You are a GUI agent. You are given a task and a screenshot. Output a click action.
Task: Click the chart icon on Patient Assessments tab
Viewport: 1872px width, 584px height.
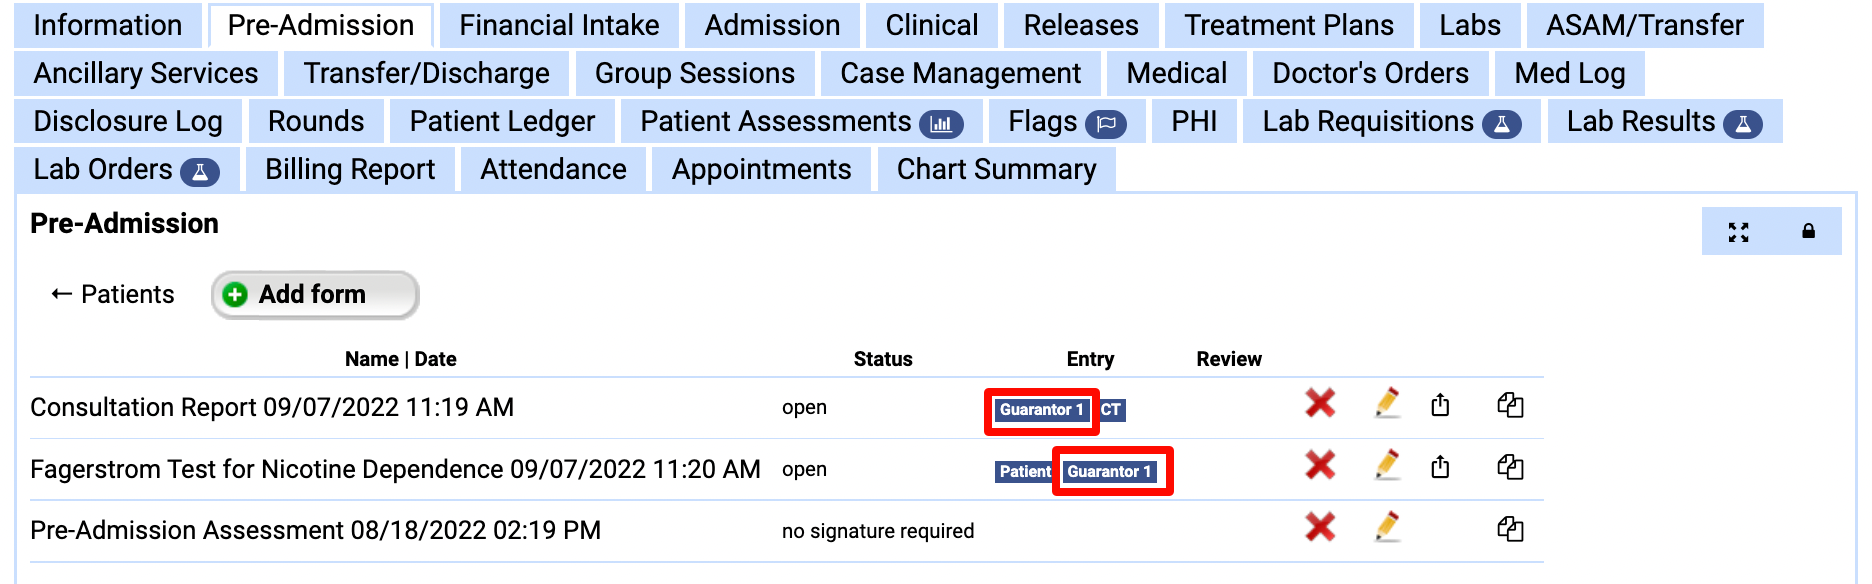click(944, 121)
